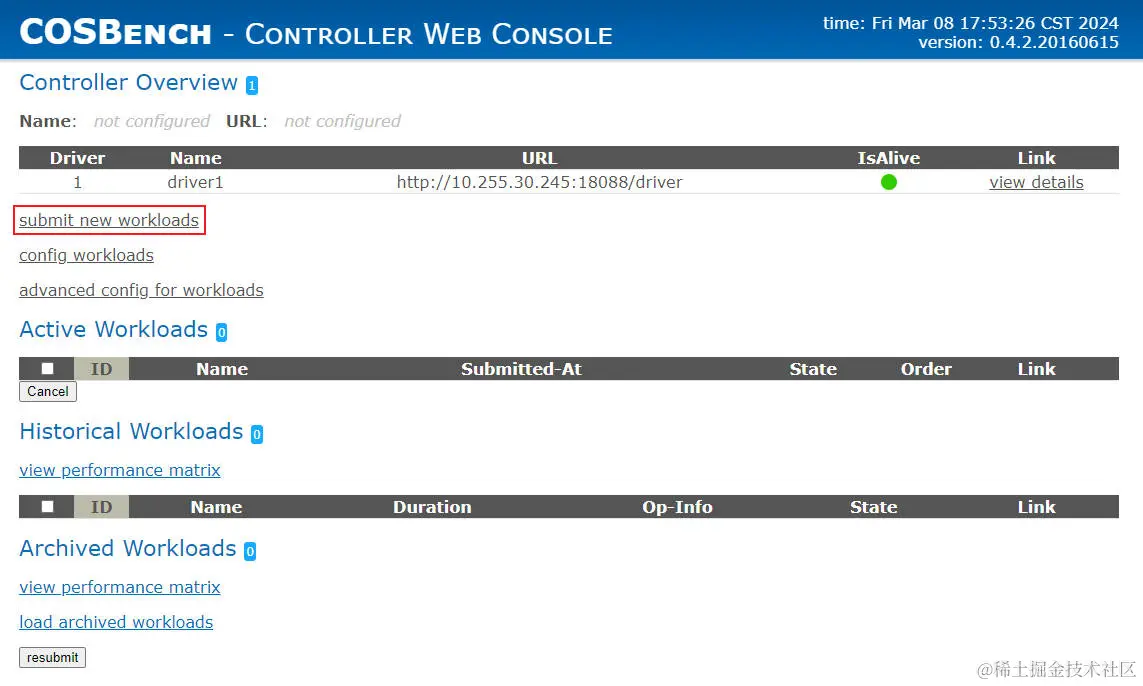
Task: Open the config workloads link
Action: coord(86,255)
